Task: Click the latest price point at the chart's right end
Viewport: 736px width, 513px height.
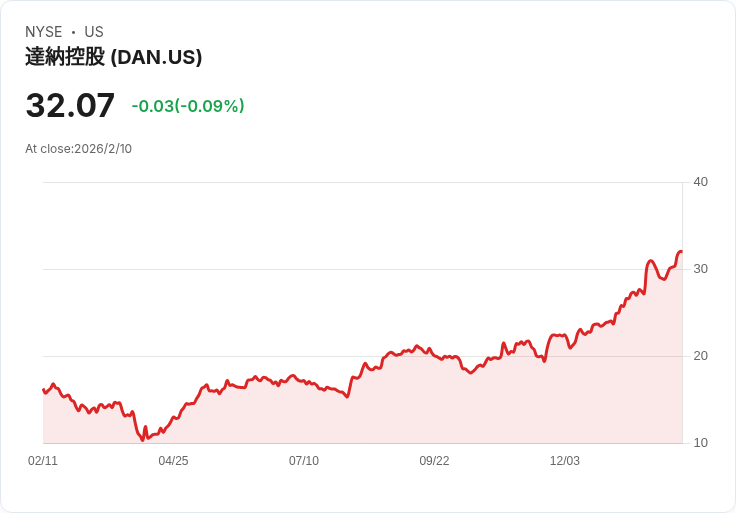Action: tap(681, 251)
